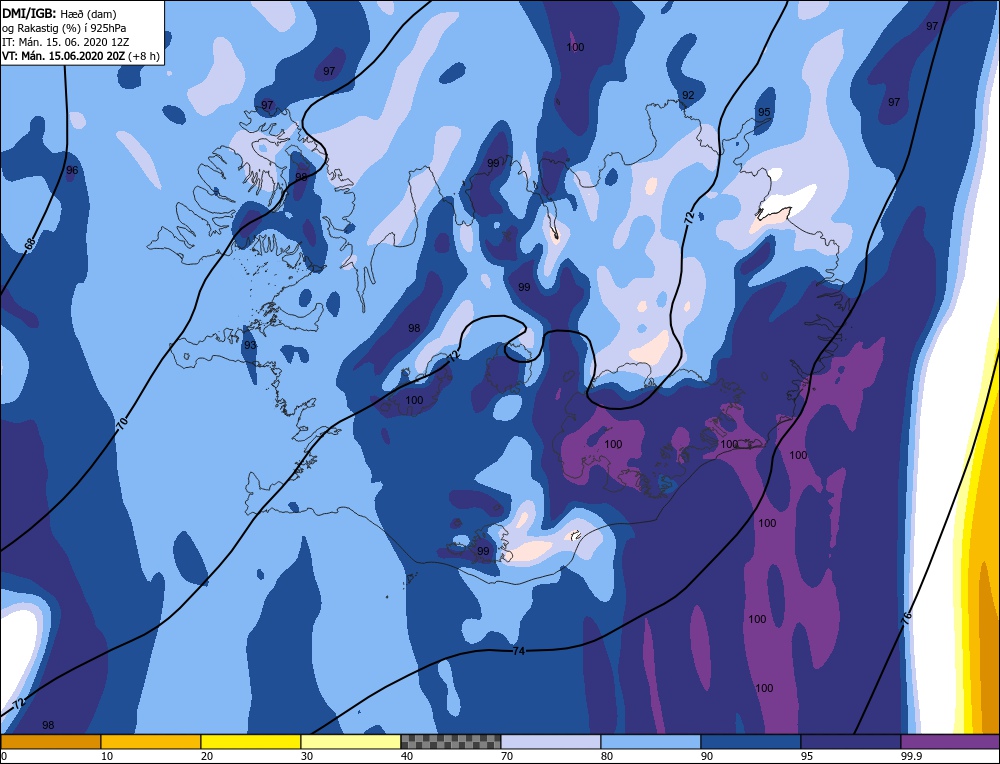Click the 'DMI/IGB: Hæð (dam)' title line
The width and height of the screenshot is (1000, 764).
(60, 13)
